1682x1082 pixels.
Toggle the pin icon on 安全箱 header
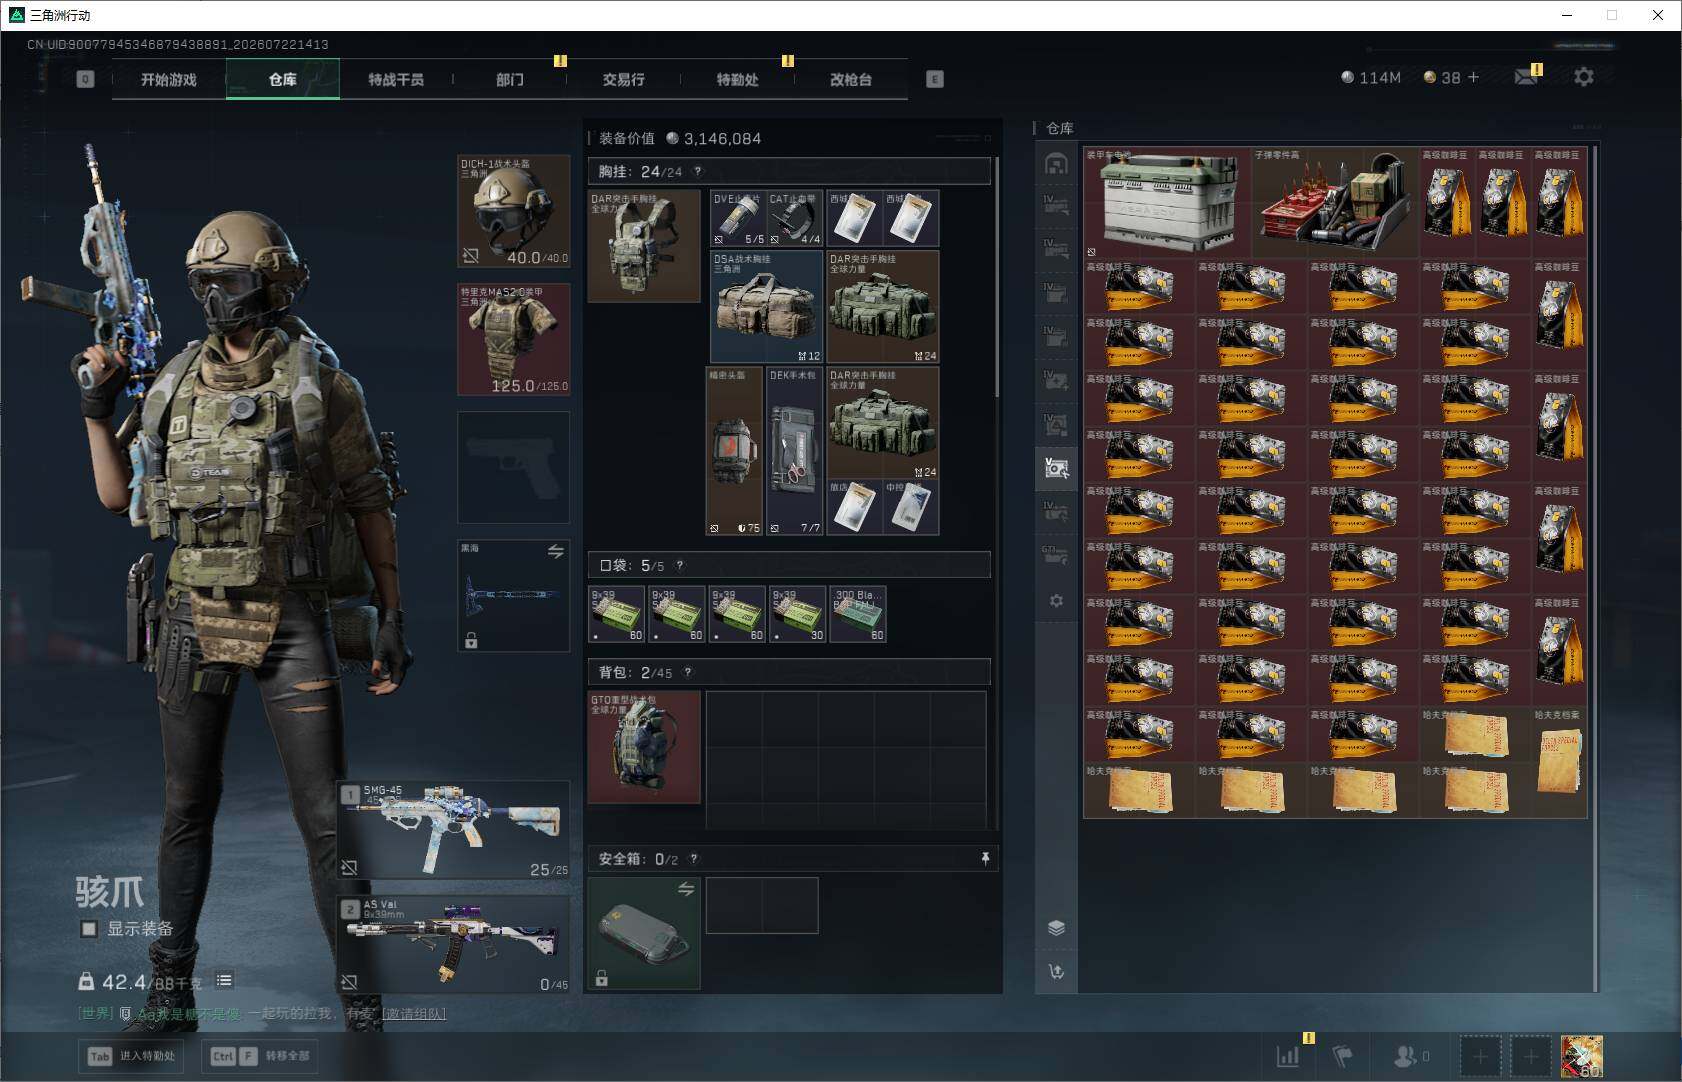coord(985,858)
